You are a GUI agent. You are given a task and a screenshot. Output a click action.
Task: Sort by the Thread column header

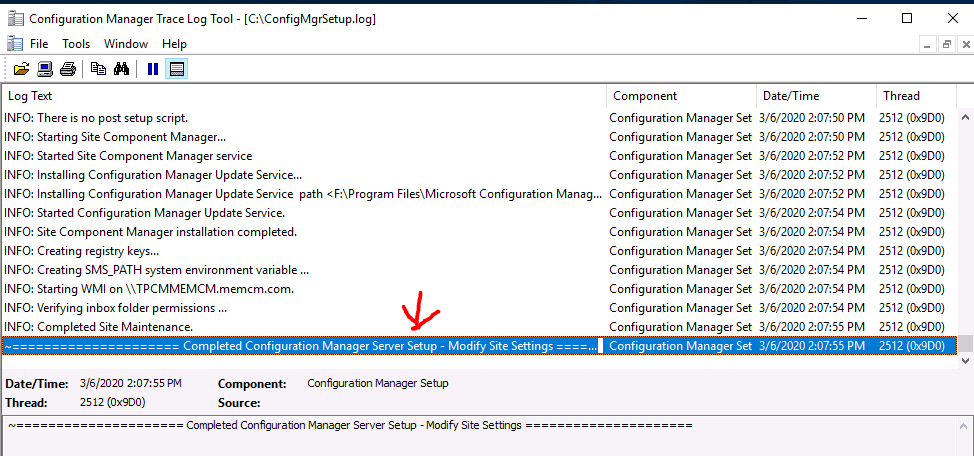click(916, 96)
